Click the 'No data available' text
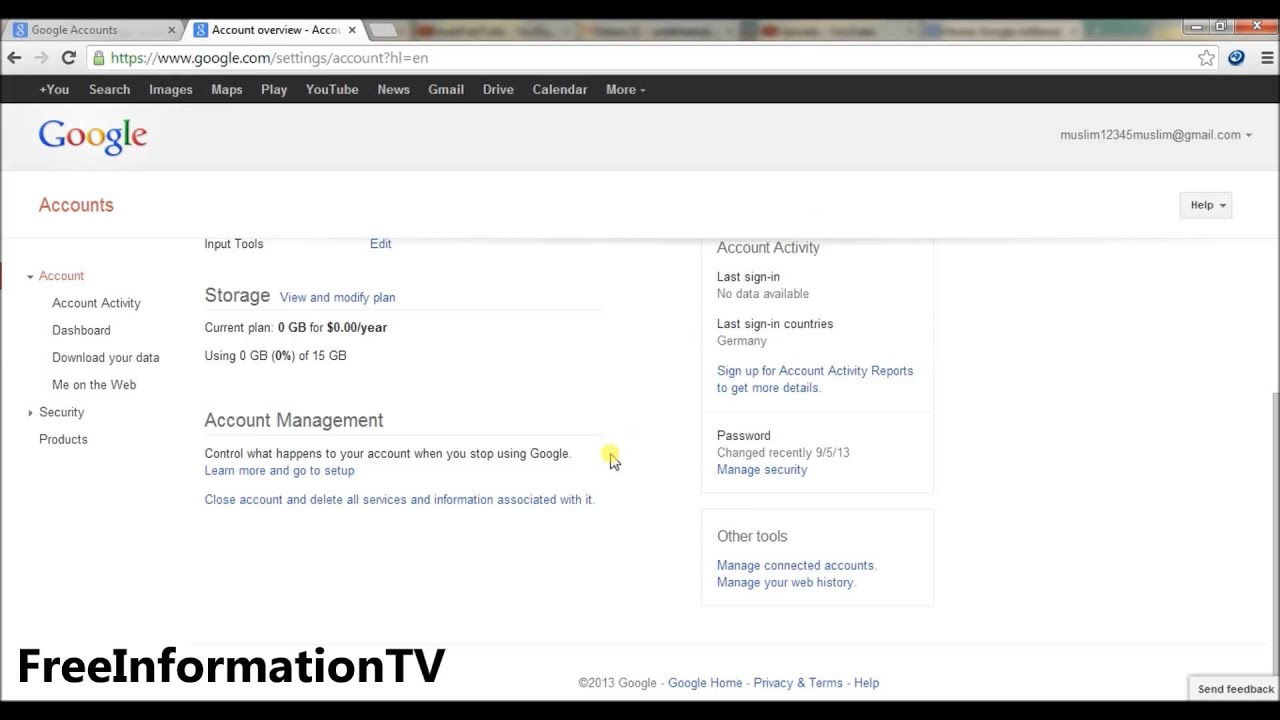The image size is (1280, 720). [763, 294]
